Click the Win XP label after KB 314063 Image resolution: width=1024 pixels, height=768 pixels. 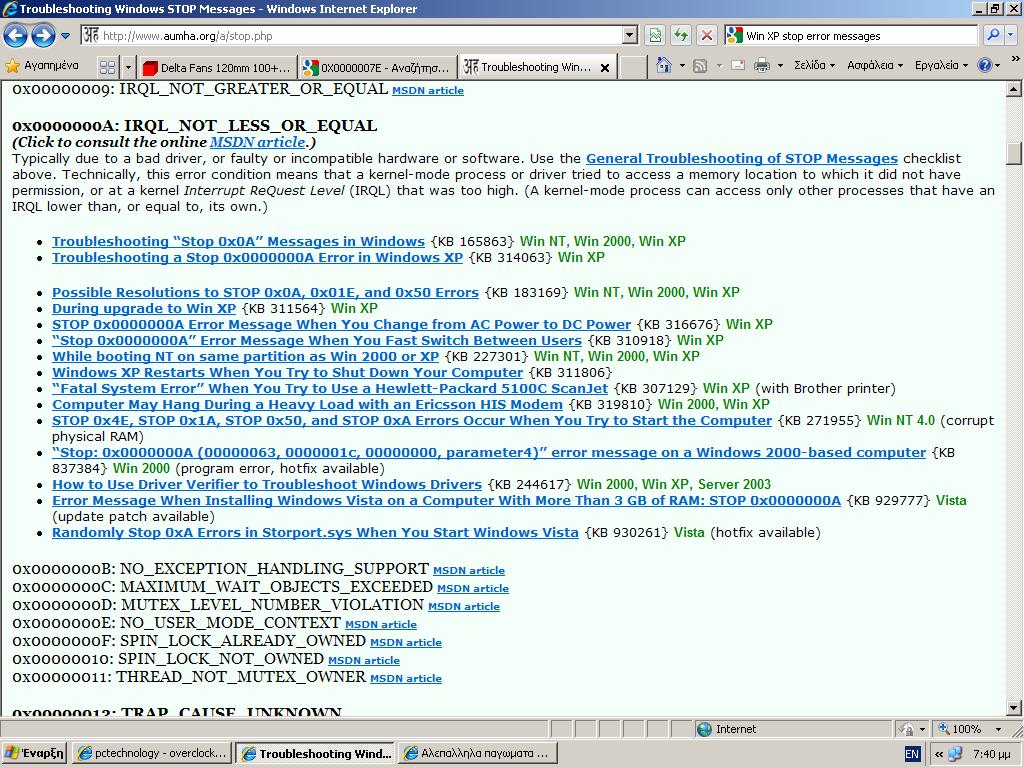(581, 257)
